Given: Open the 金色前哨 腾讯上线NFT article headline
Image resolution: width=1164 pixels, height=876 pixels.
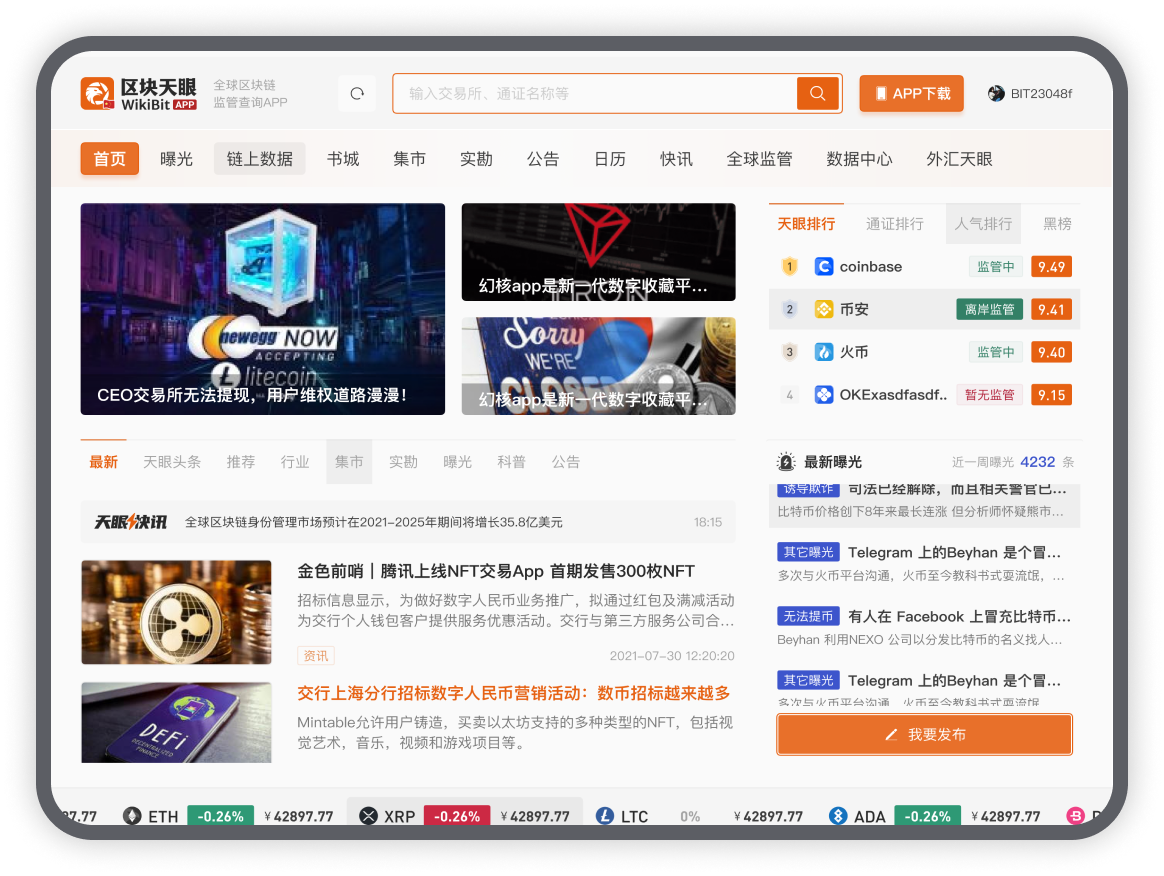Looking at the screenshot, I should (x=496, y=571).
